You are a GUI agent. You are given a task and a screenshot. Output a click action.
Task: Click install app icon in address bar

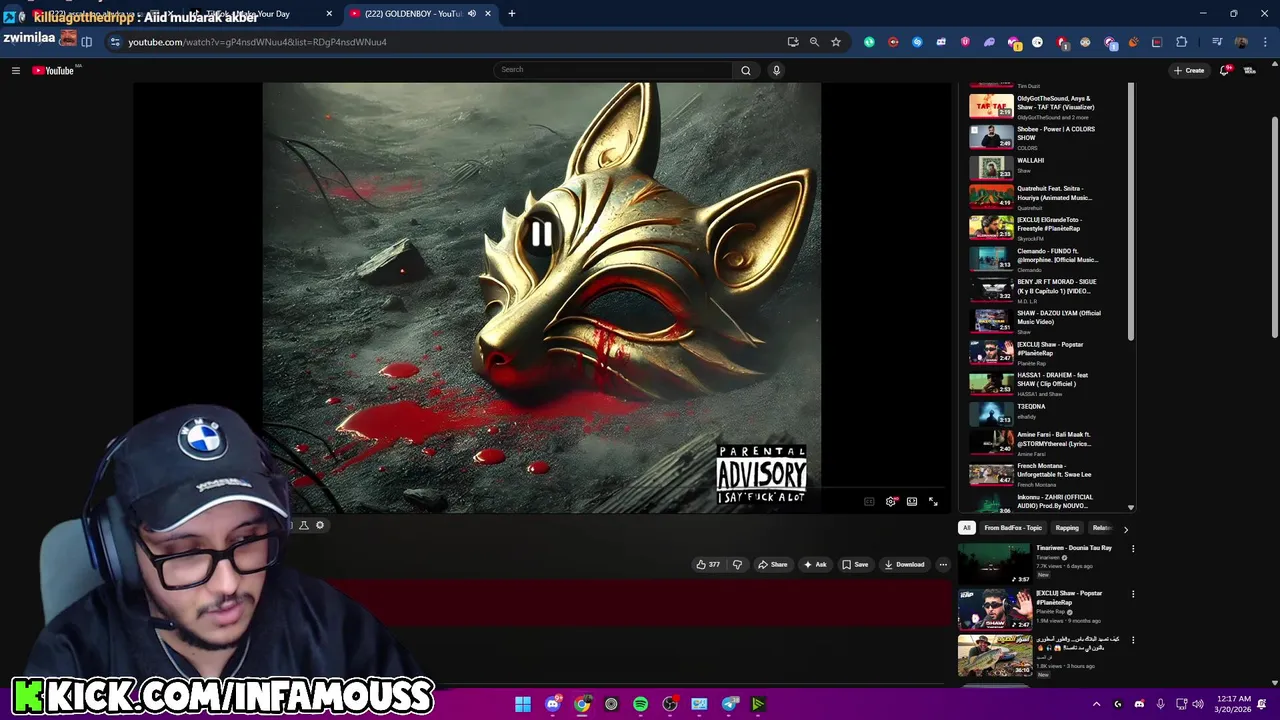click(x=793, y=42)
